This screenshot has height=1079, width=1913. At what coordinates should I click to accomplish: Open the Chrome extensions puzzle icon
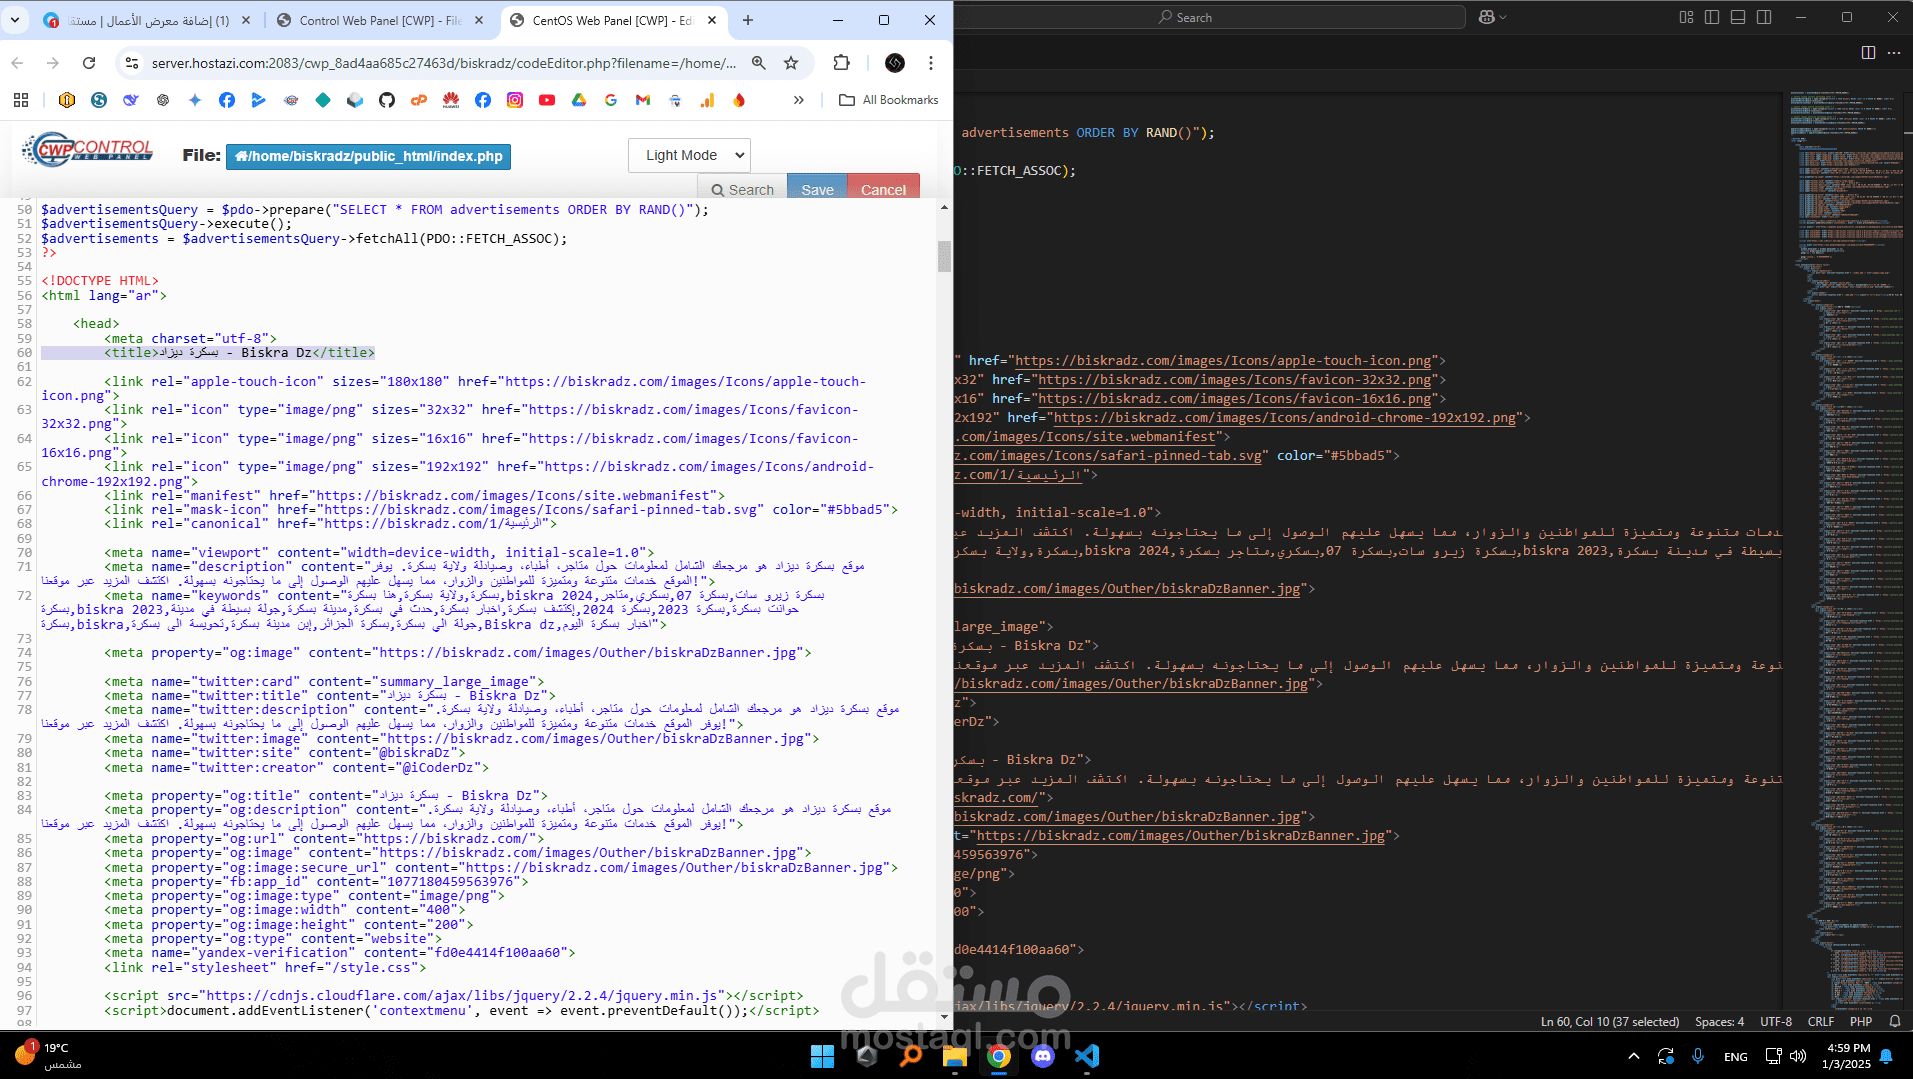coord(841,63)
